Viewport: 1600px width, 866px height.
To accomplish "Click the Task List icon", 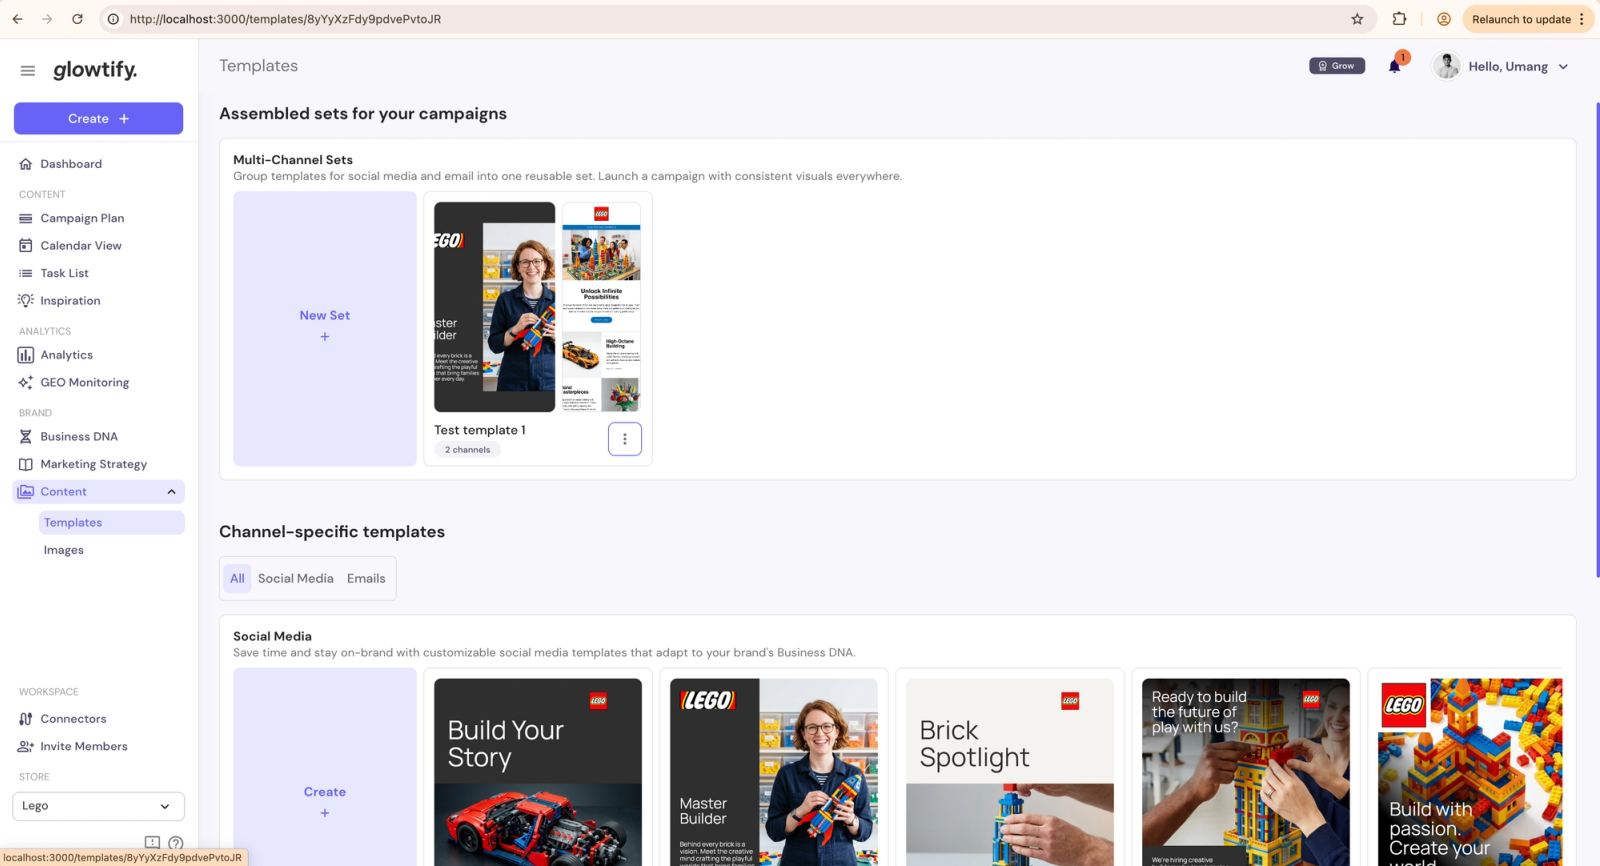I will click(26, 273).
